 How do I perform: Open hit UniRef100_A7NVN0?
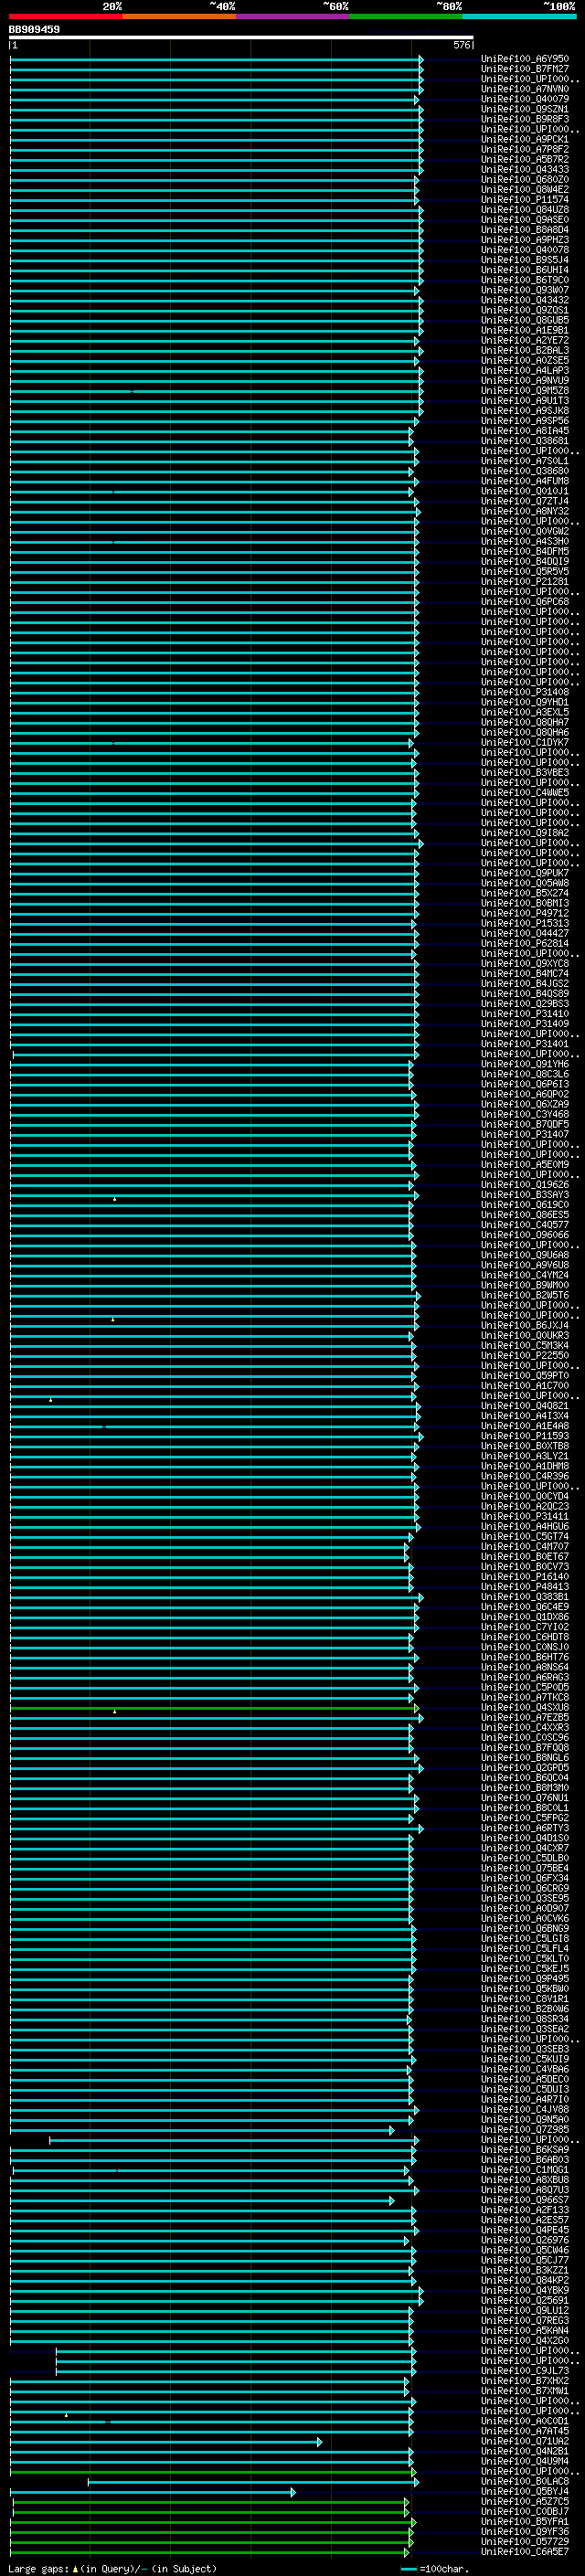(525, 89)
